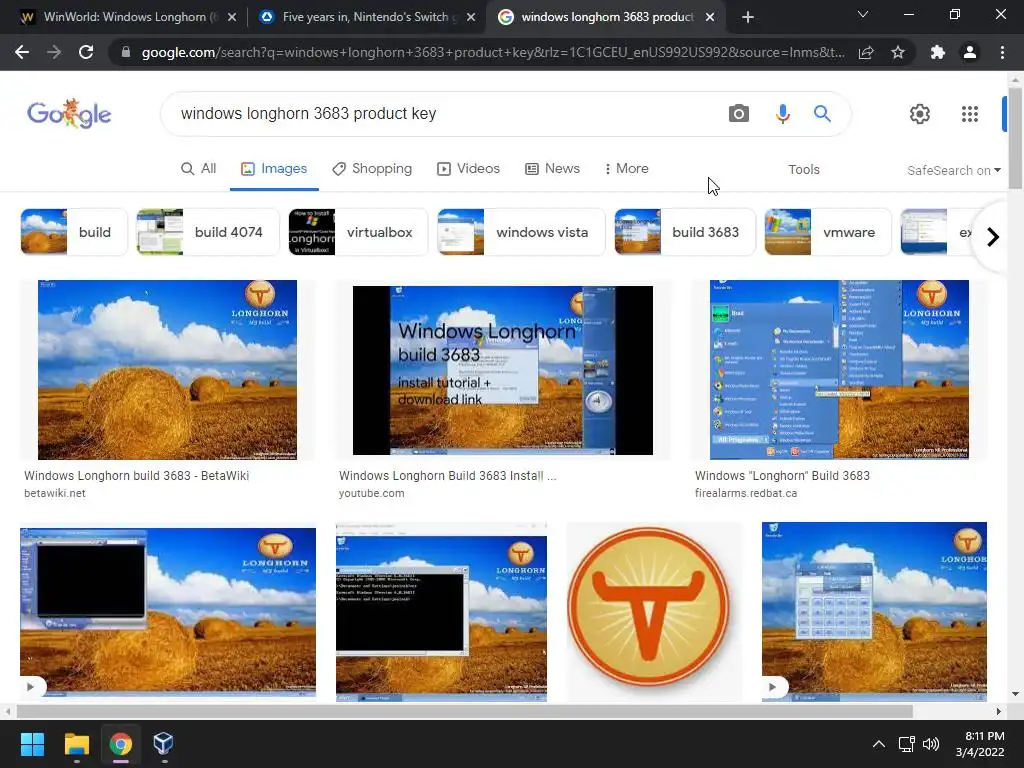Click the youtube.com source link

tap(372, 493)
